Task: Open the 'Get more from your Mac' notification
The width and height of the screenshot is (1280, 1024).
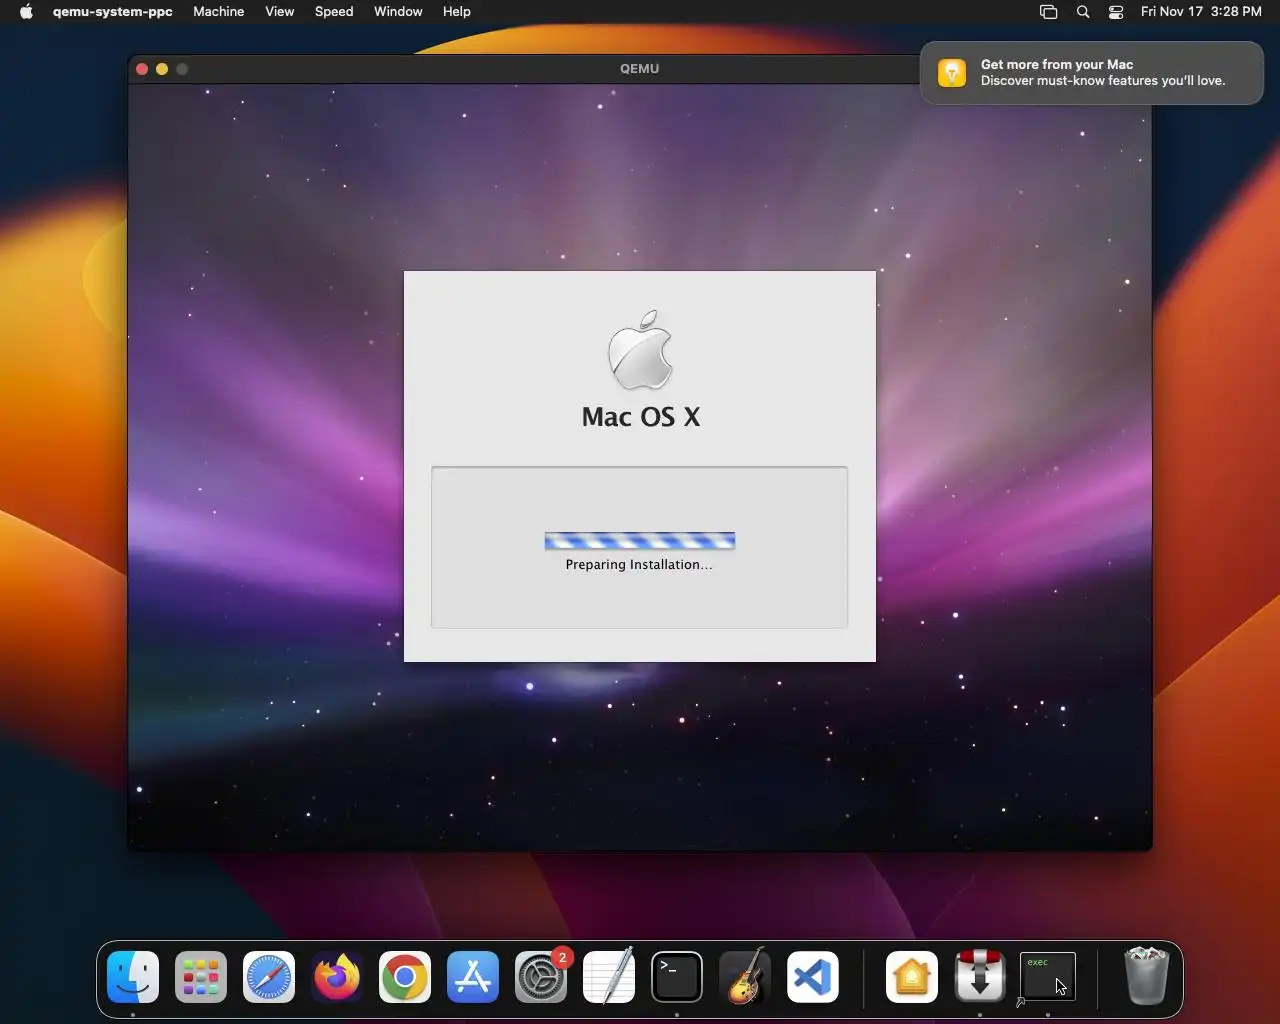Action: tap(1092, 73)
